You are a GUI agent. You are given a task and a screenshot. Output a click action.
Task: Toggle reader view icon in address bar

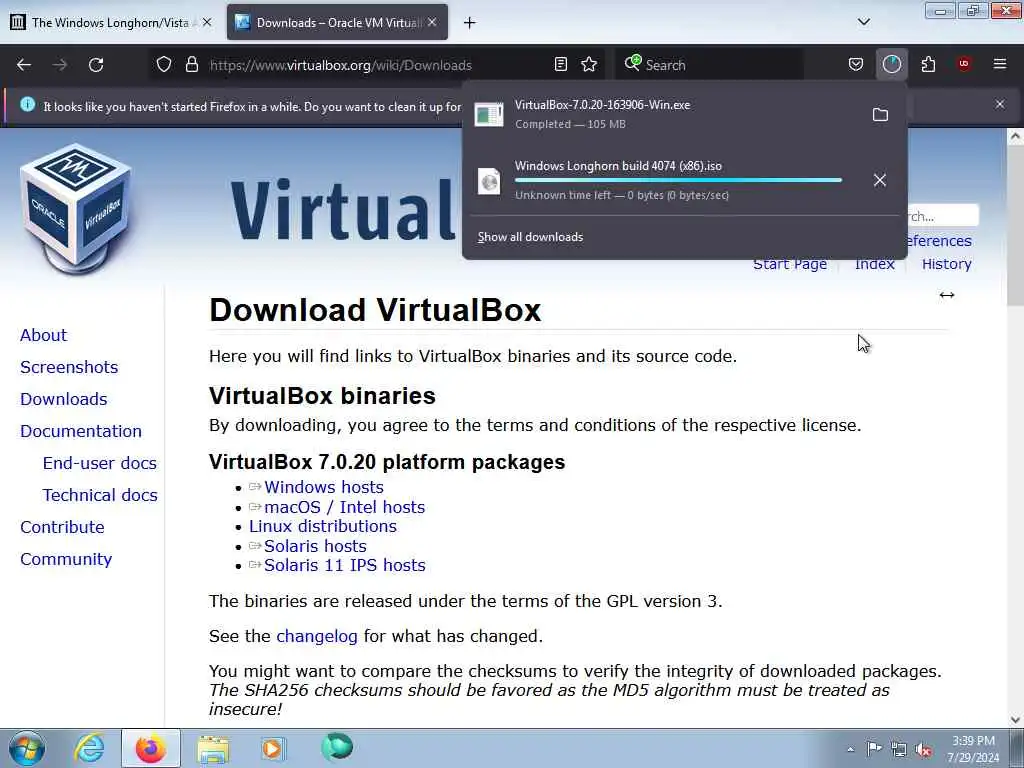(x=560, y=65)
